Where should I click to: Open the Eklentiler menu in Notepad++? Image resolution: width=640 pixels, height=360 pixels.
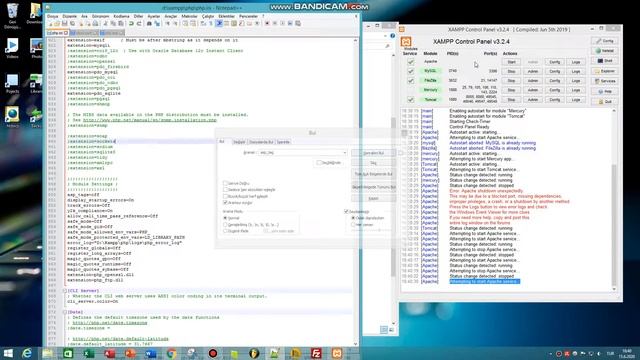coord(227,16)
